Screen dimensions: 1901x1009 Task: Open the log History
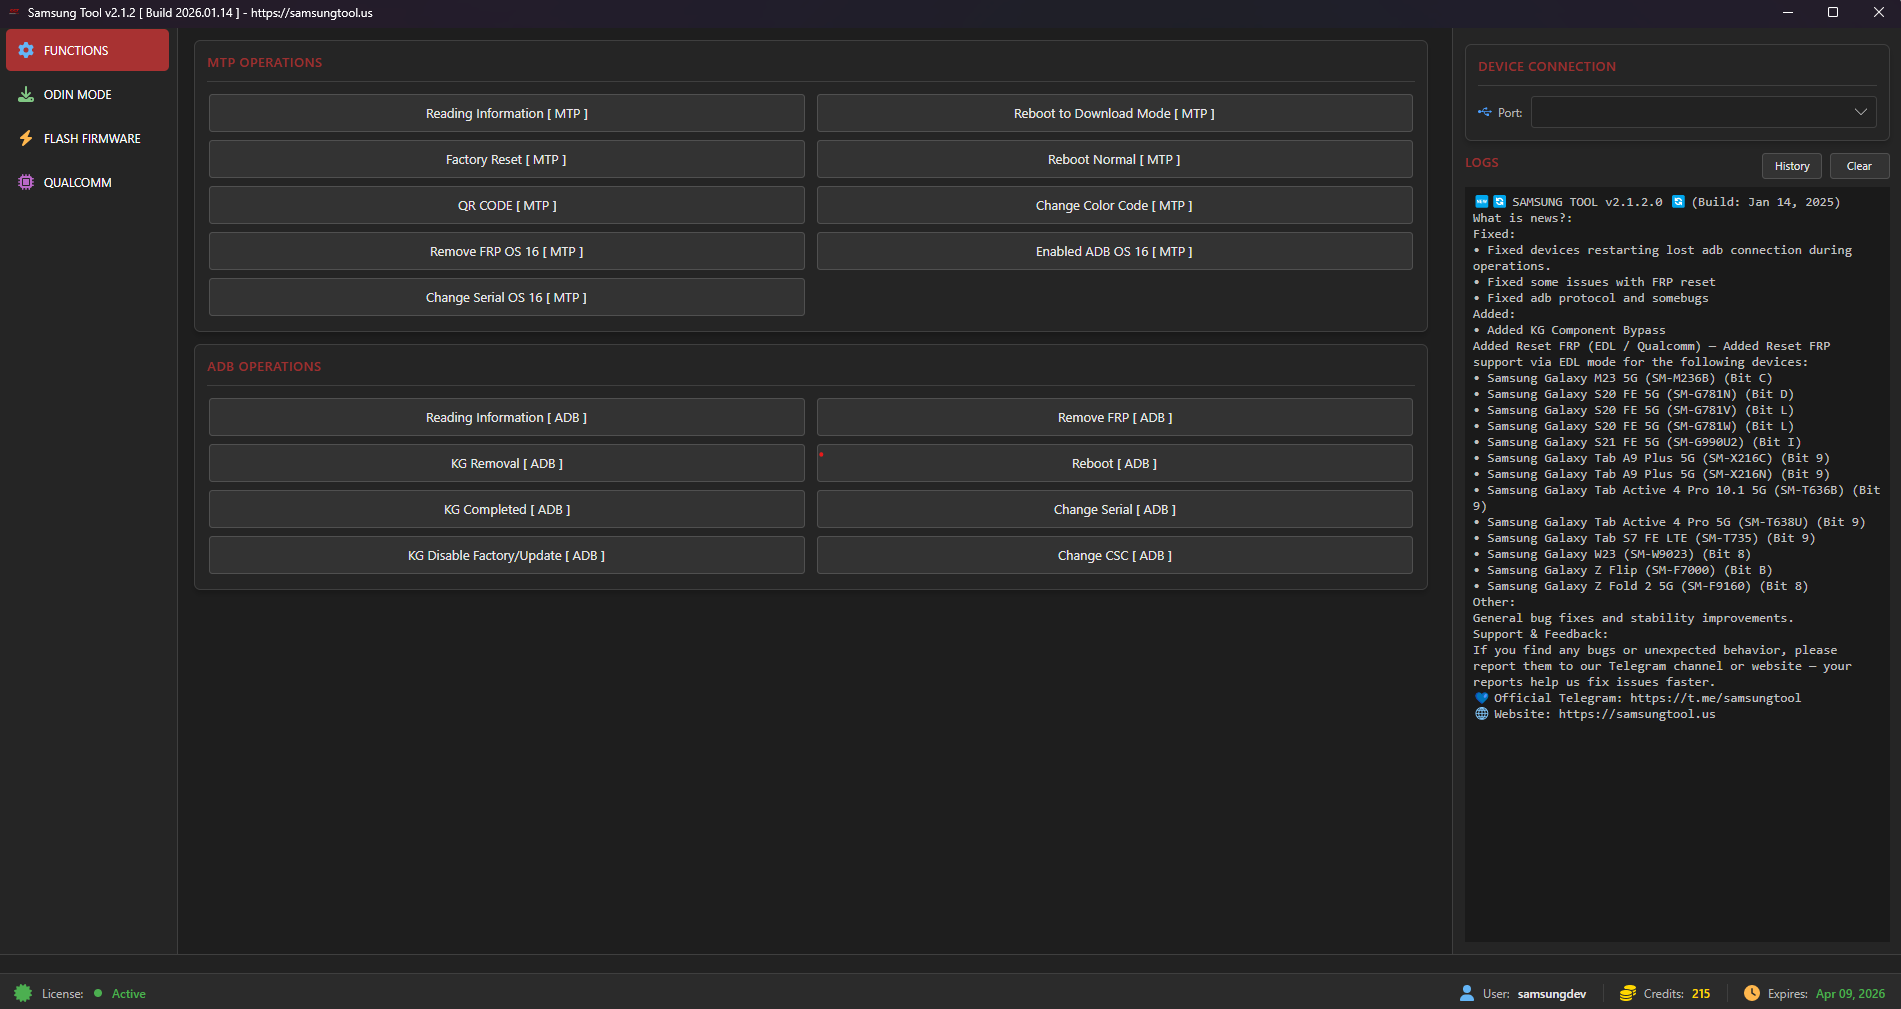point(1791,165)
